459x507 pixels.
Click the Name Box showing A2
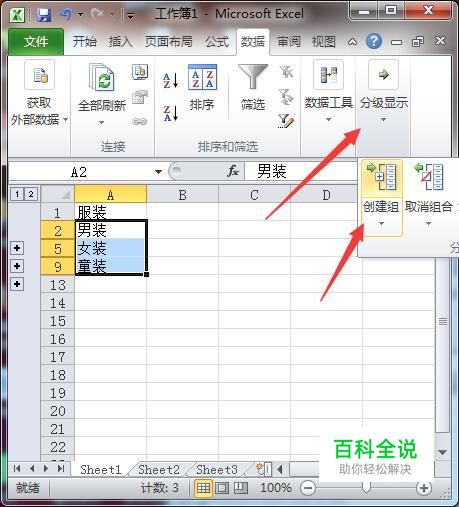click(x=80, y=172)
